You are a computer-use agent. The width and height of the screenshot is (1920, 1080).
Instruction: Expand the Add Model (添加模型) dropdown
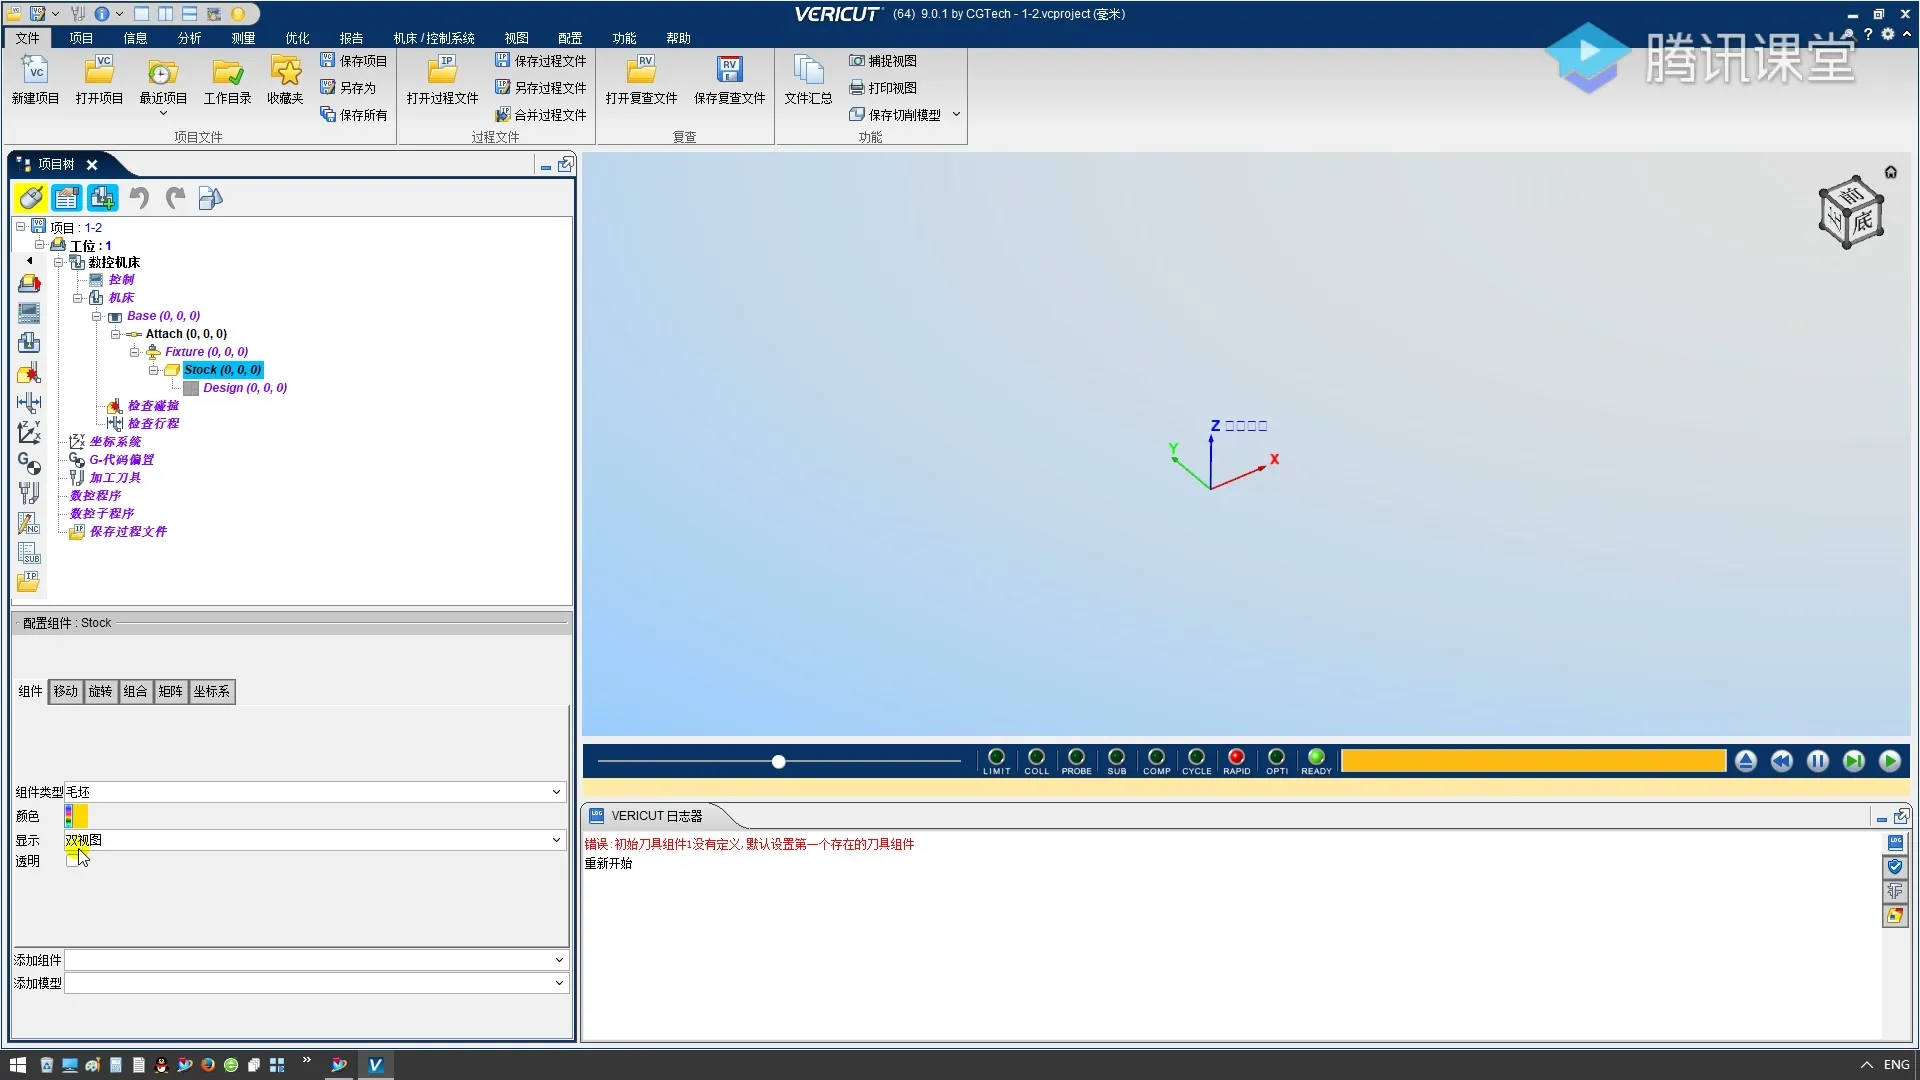[558, 983]
